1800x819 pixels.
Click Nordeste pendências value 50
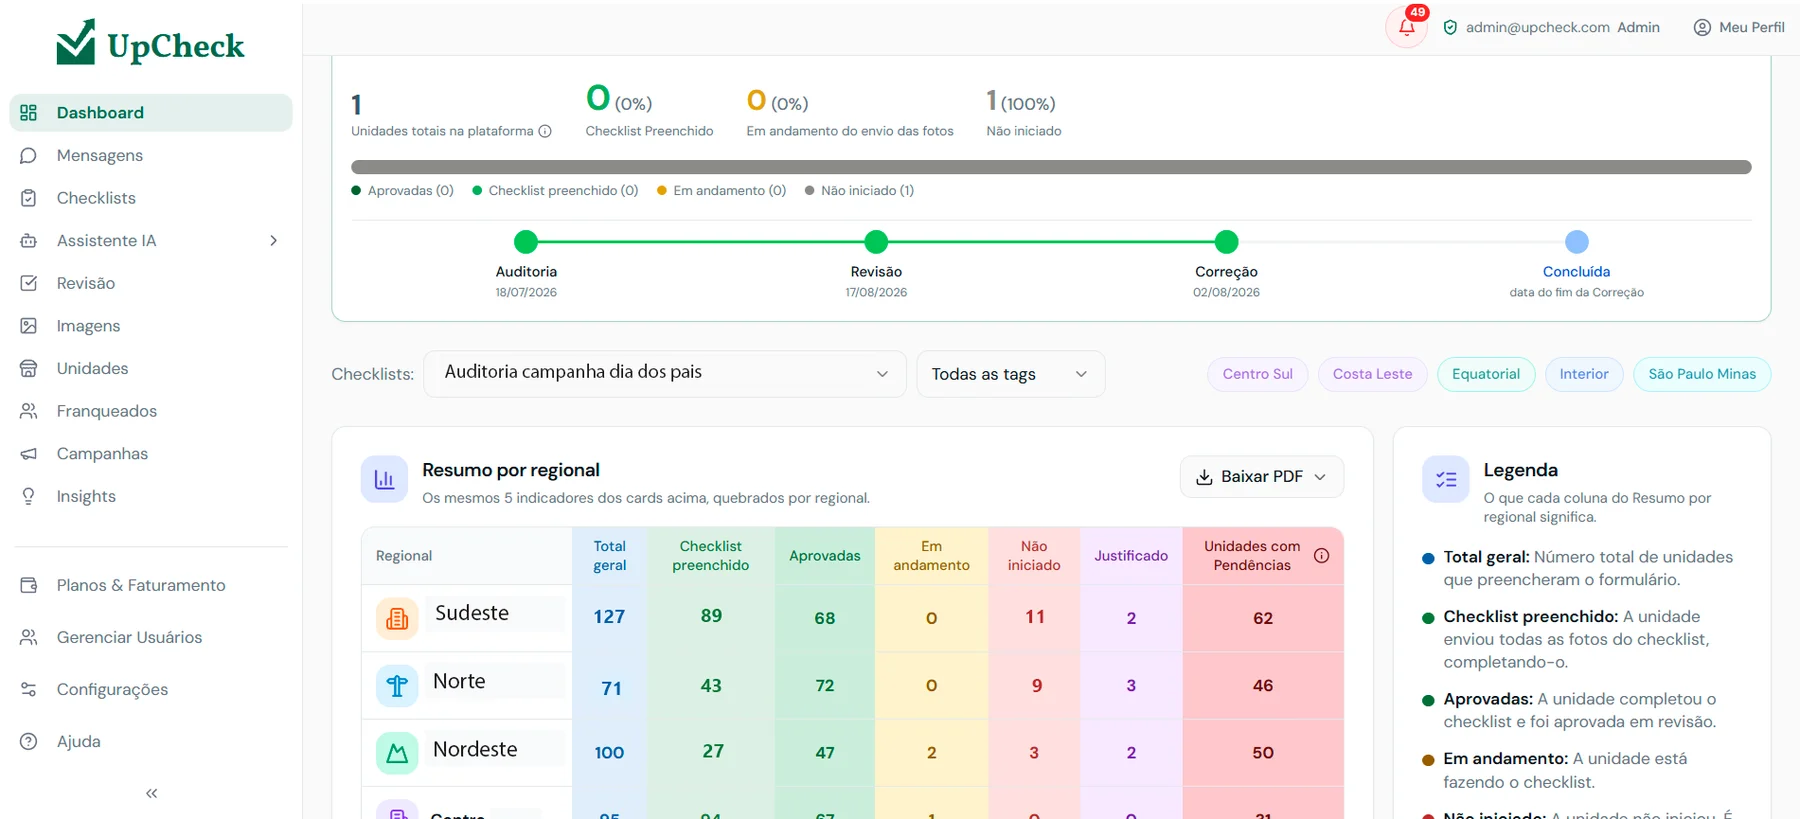pyautogui.click(x=1263, y=753)
